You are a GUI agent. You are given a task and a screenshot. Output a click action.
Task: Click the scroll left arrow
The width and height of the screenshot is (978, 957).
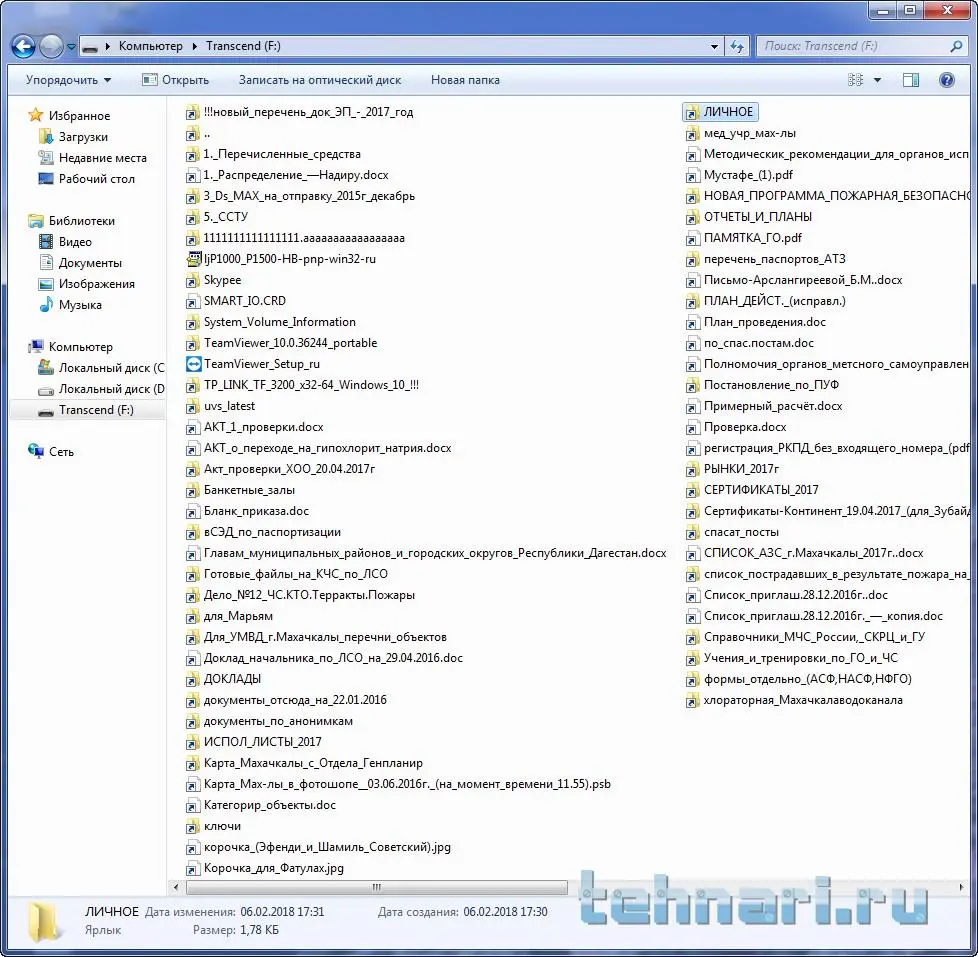click(176, 887)
